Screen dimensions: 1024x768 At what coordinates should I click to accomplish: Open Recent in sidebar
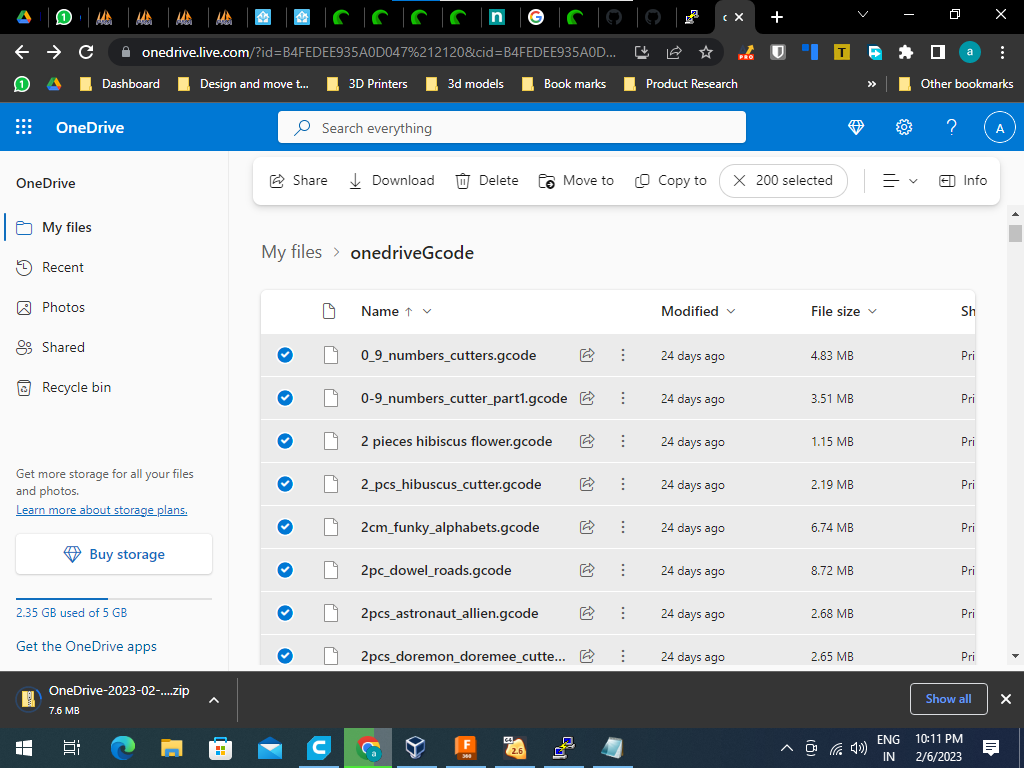63,267
